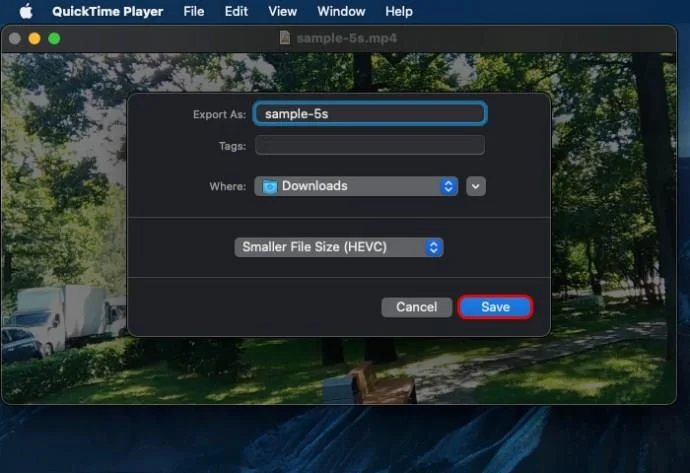The width and height of the screenshot is (690, 473).
Task: Open the Window menu
Action: tap(341, 11)
